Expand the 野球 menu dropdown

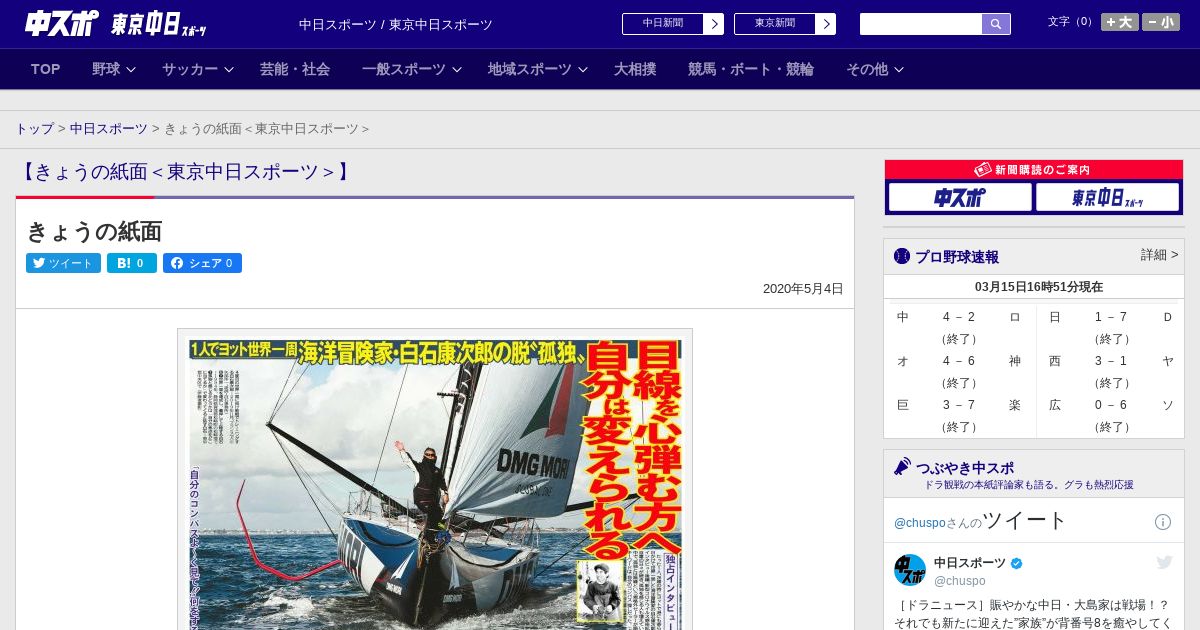[x=114, y=69]
